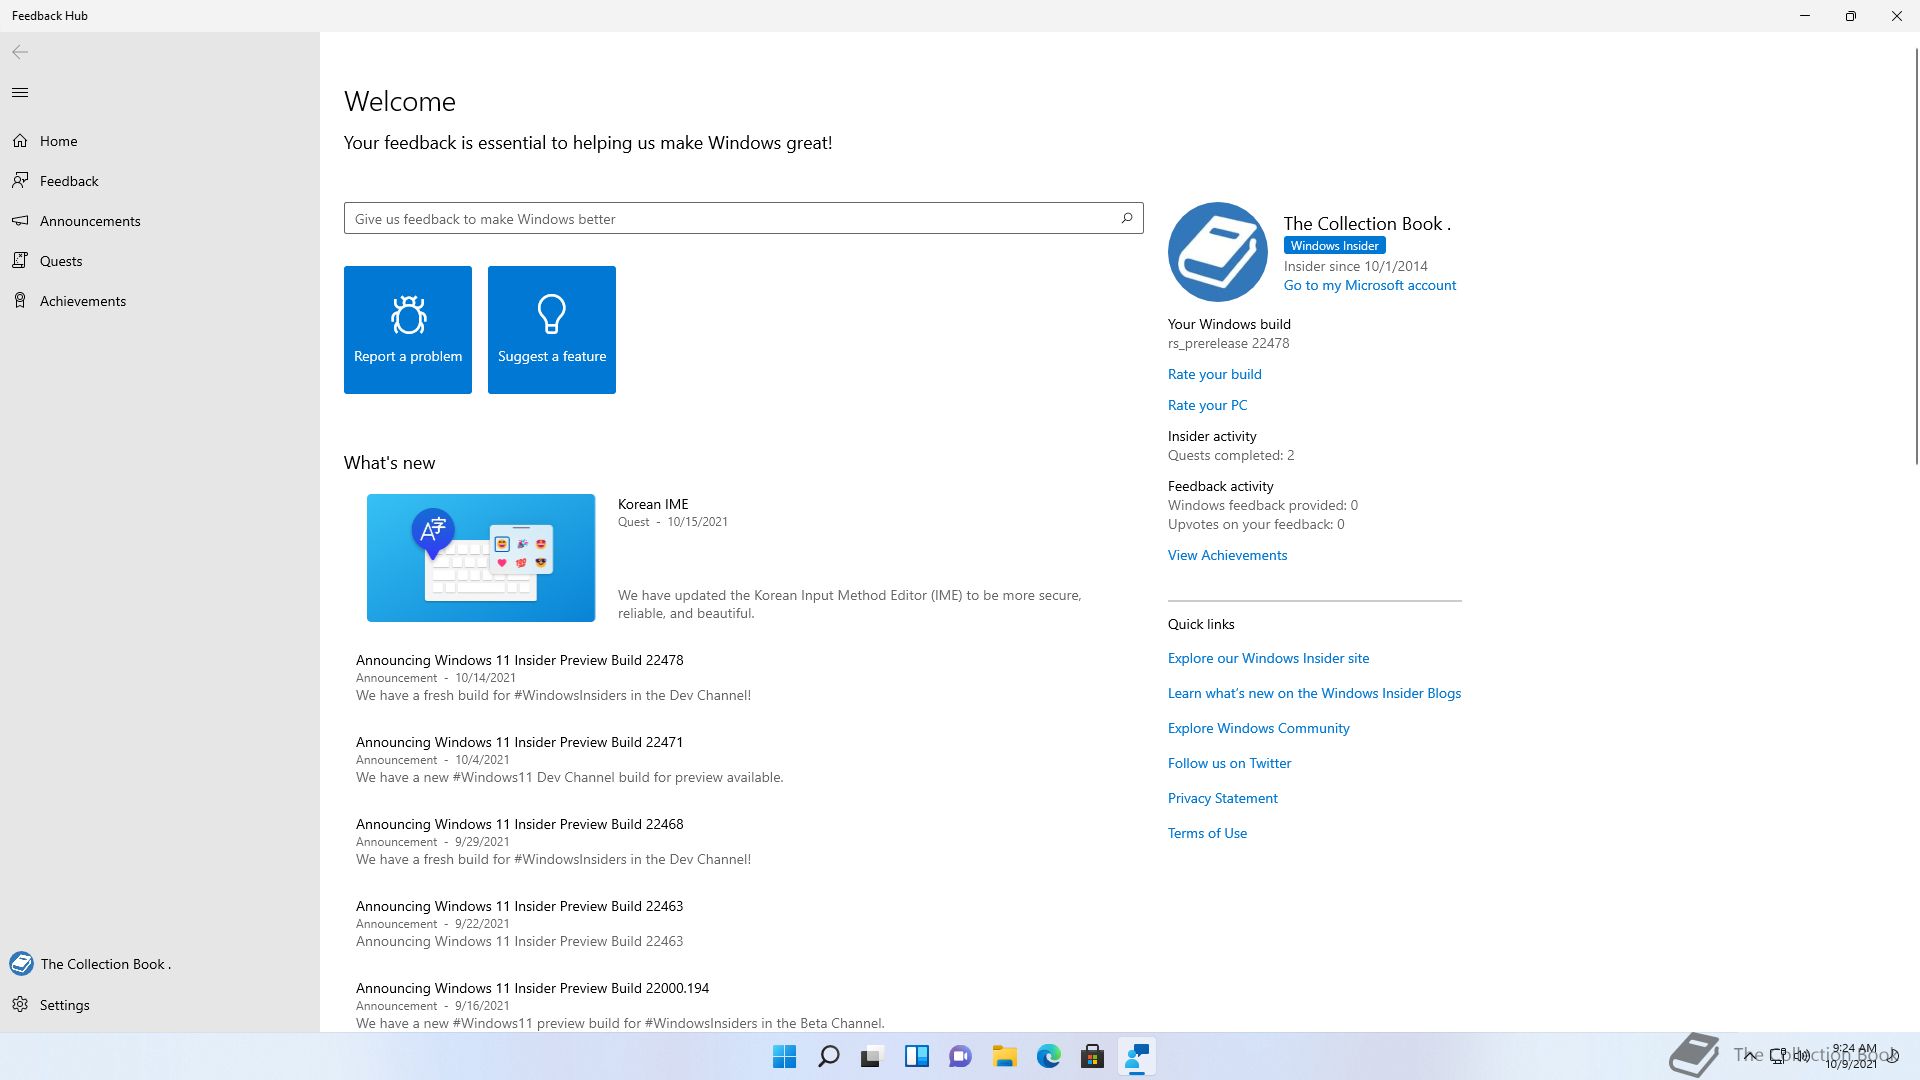Click the bug icon on Report tile
1920x1080 pixels.
(x=408, y=314)
